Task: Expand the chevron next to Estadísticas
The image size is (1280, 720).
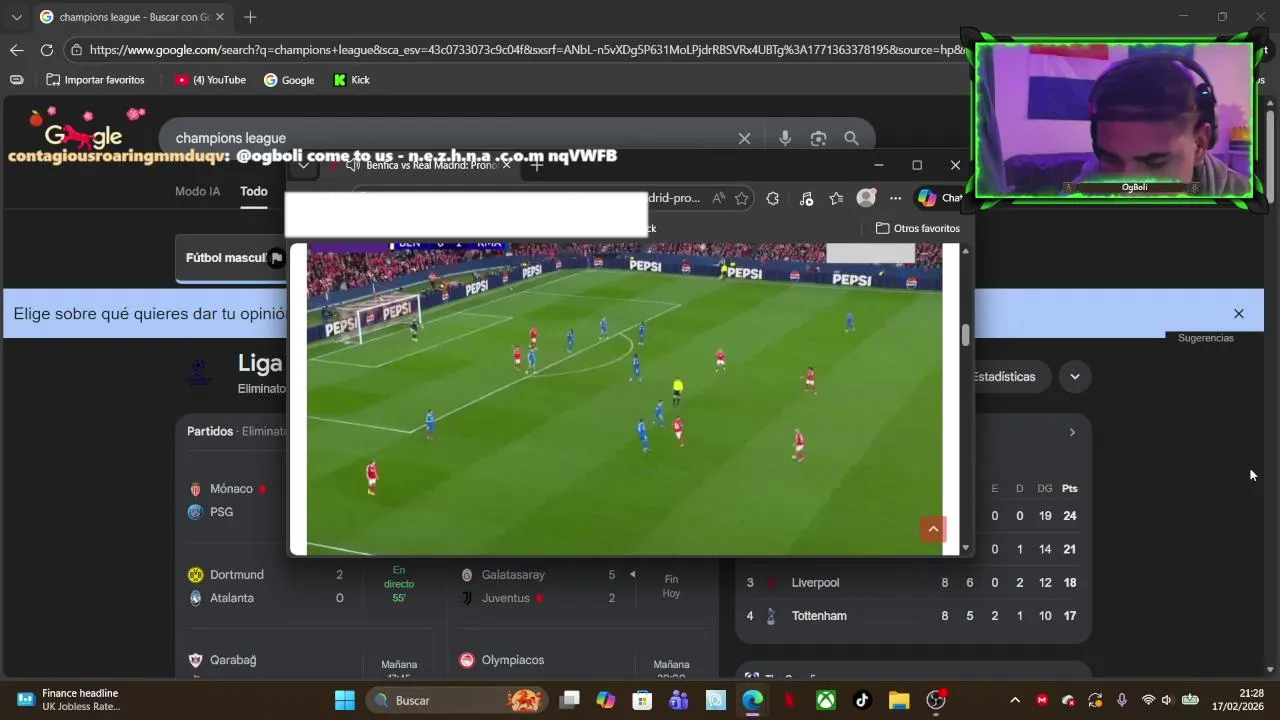Action: pos(1075,377)
